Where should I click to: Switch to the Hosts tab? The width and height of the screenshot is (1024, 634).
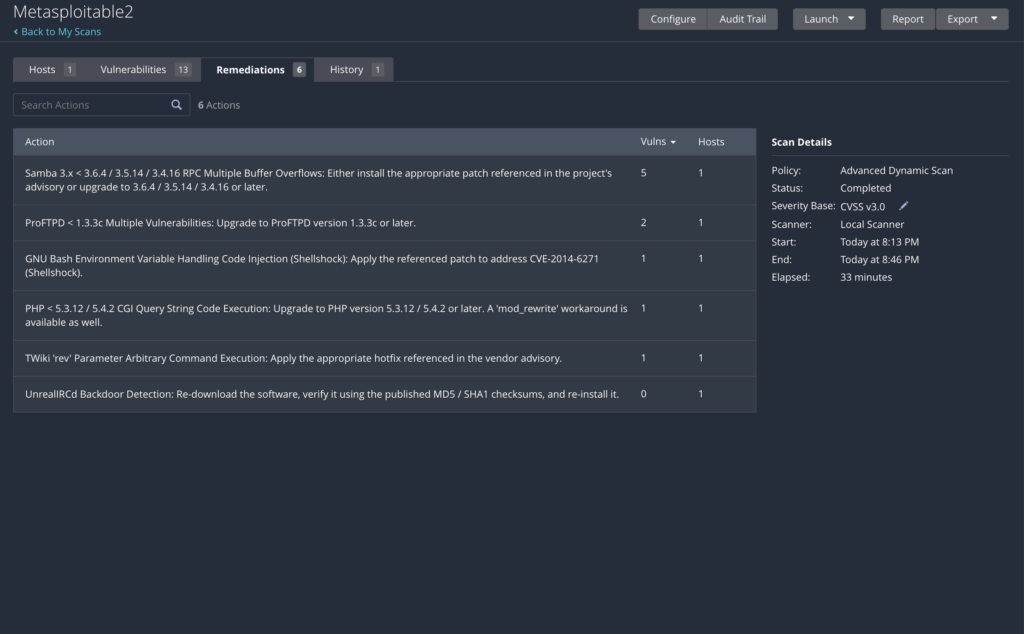(52, 69)
